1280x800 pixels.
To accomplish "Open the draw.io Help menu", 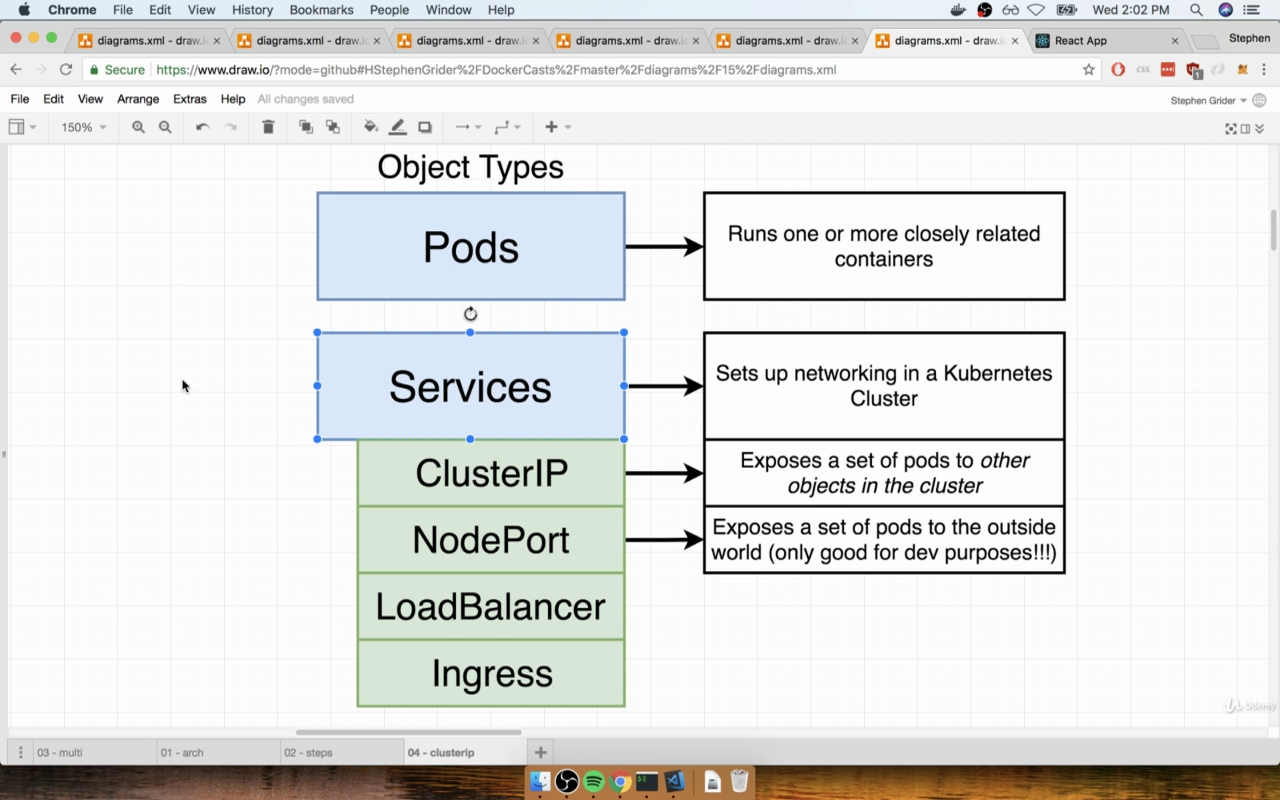I will (x=233, y=99).
